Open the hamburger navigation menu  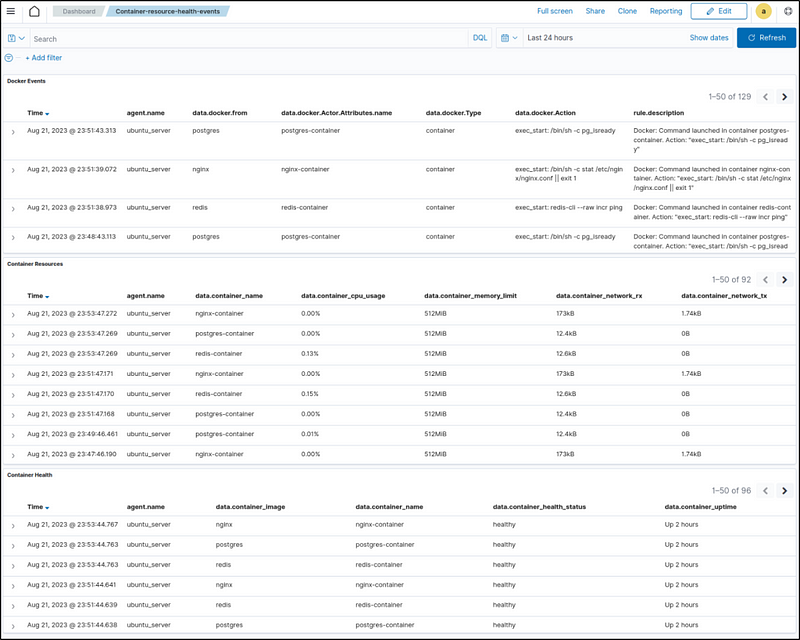coord(11,11)
